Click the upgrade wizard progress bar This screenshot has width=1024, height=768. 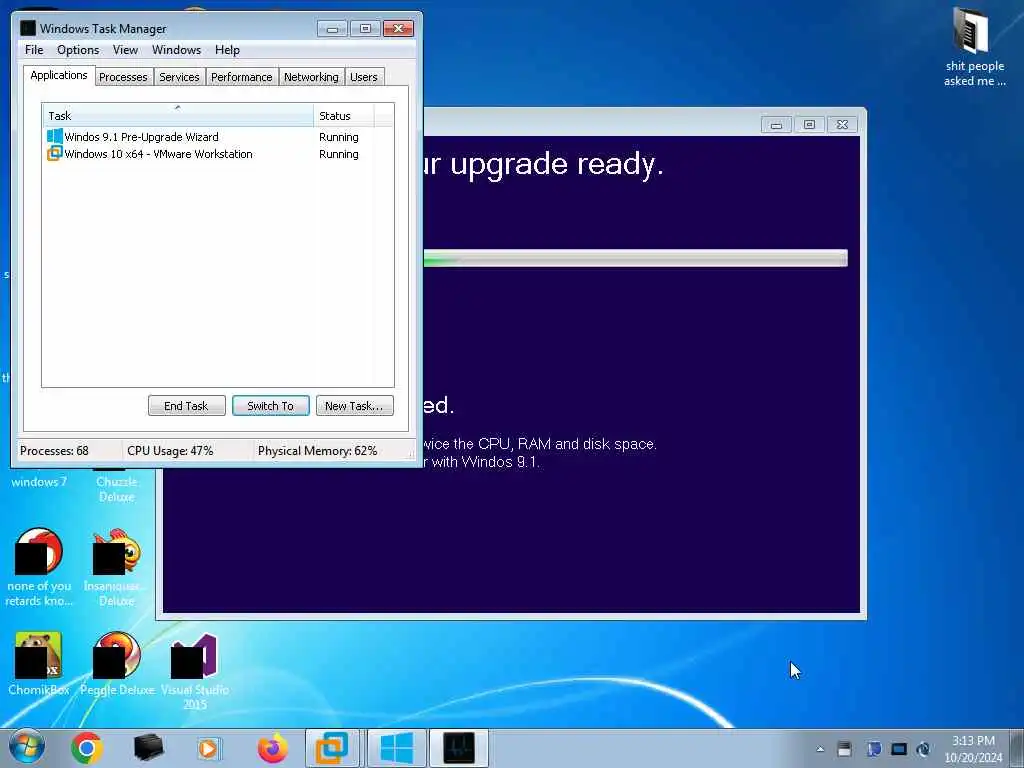(635, 258)
